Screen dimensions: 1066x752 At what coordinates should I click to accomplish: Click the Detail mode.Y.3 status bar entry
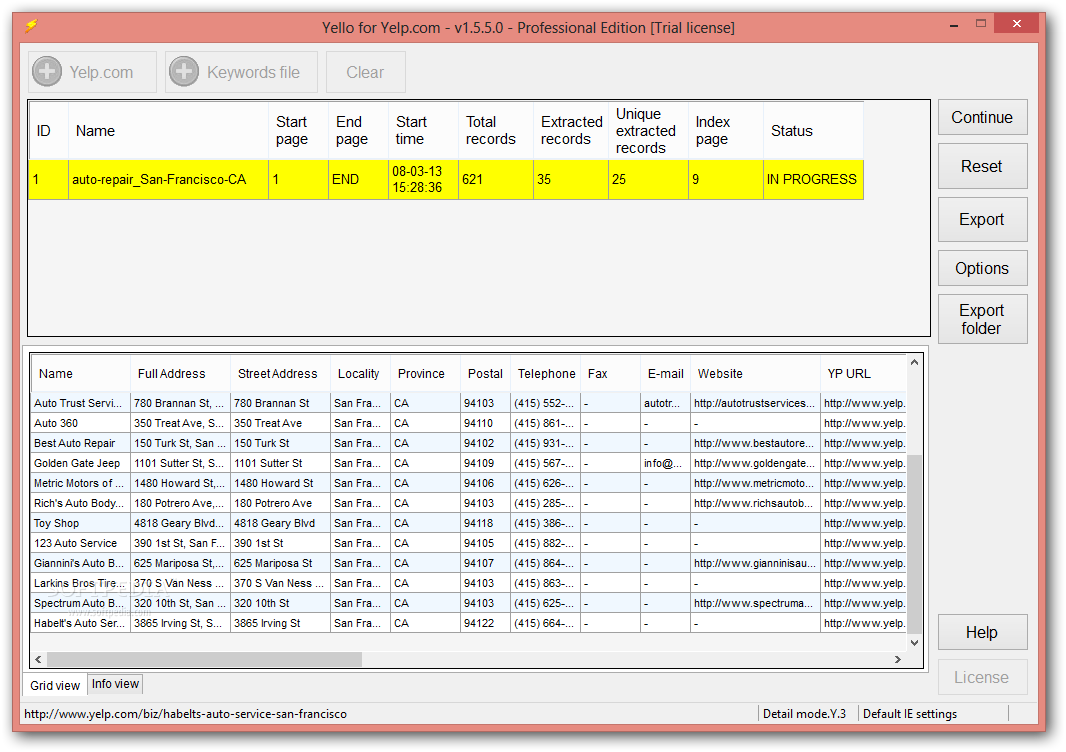point(804,714)
